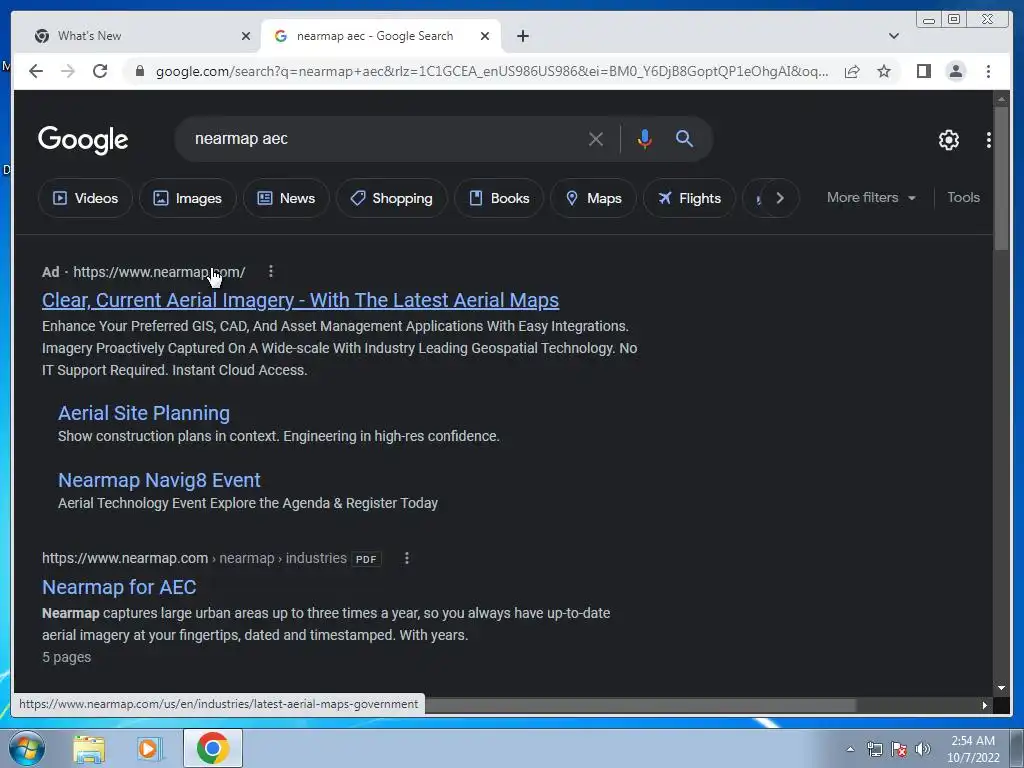Image resolution: width=1024 pixels, height=768 pixels.
Task: Switch to the What's New tab
Action: point(137,36)
